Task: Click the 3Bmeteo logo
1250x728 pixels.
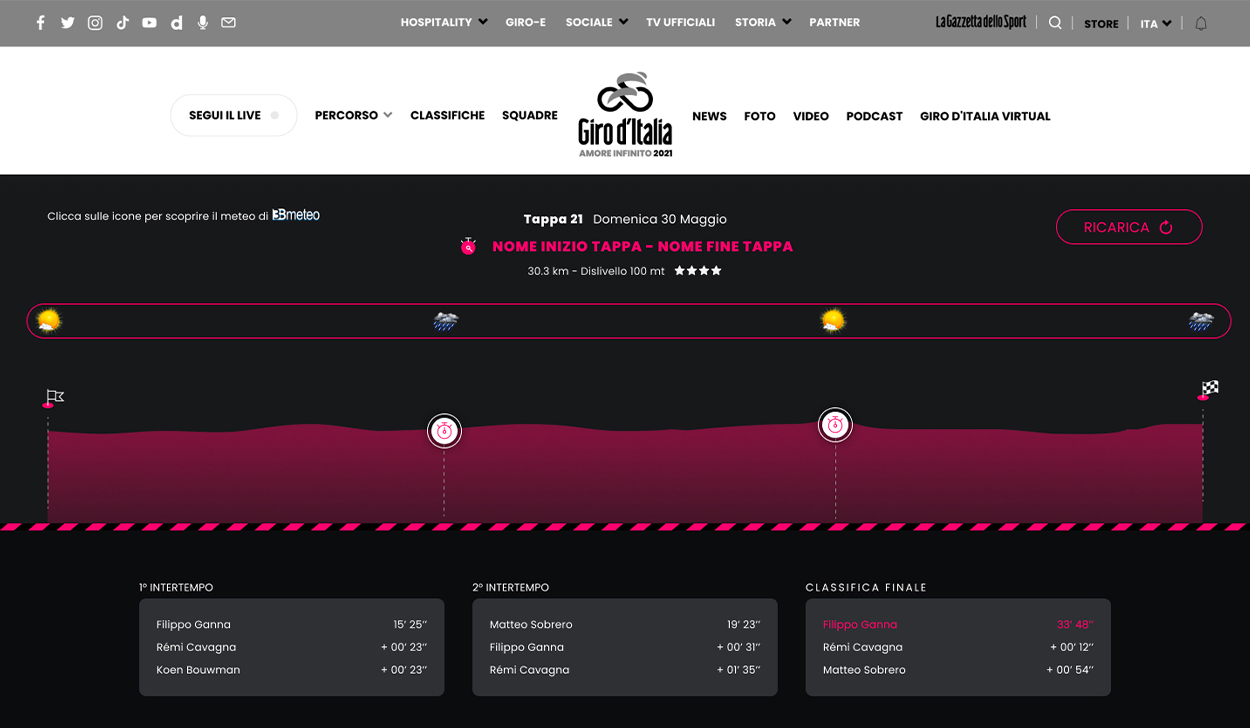Action: click(296, 215)
